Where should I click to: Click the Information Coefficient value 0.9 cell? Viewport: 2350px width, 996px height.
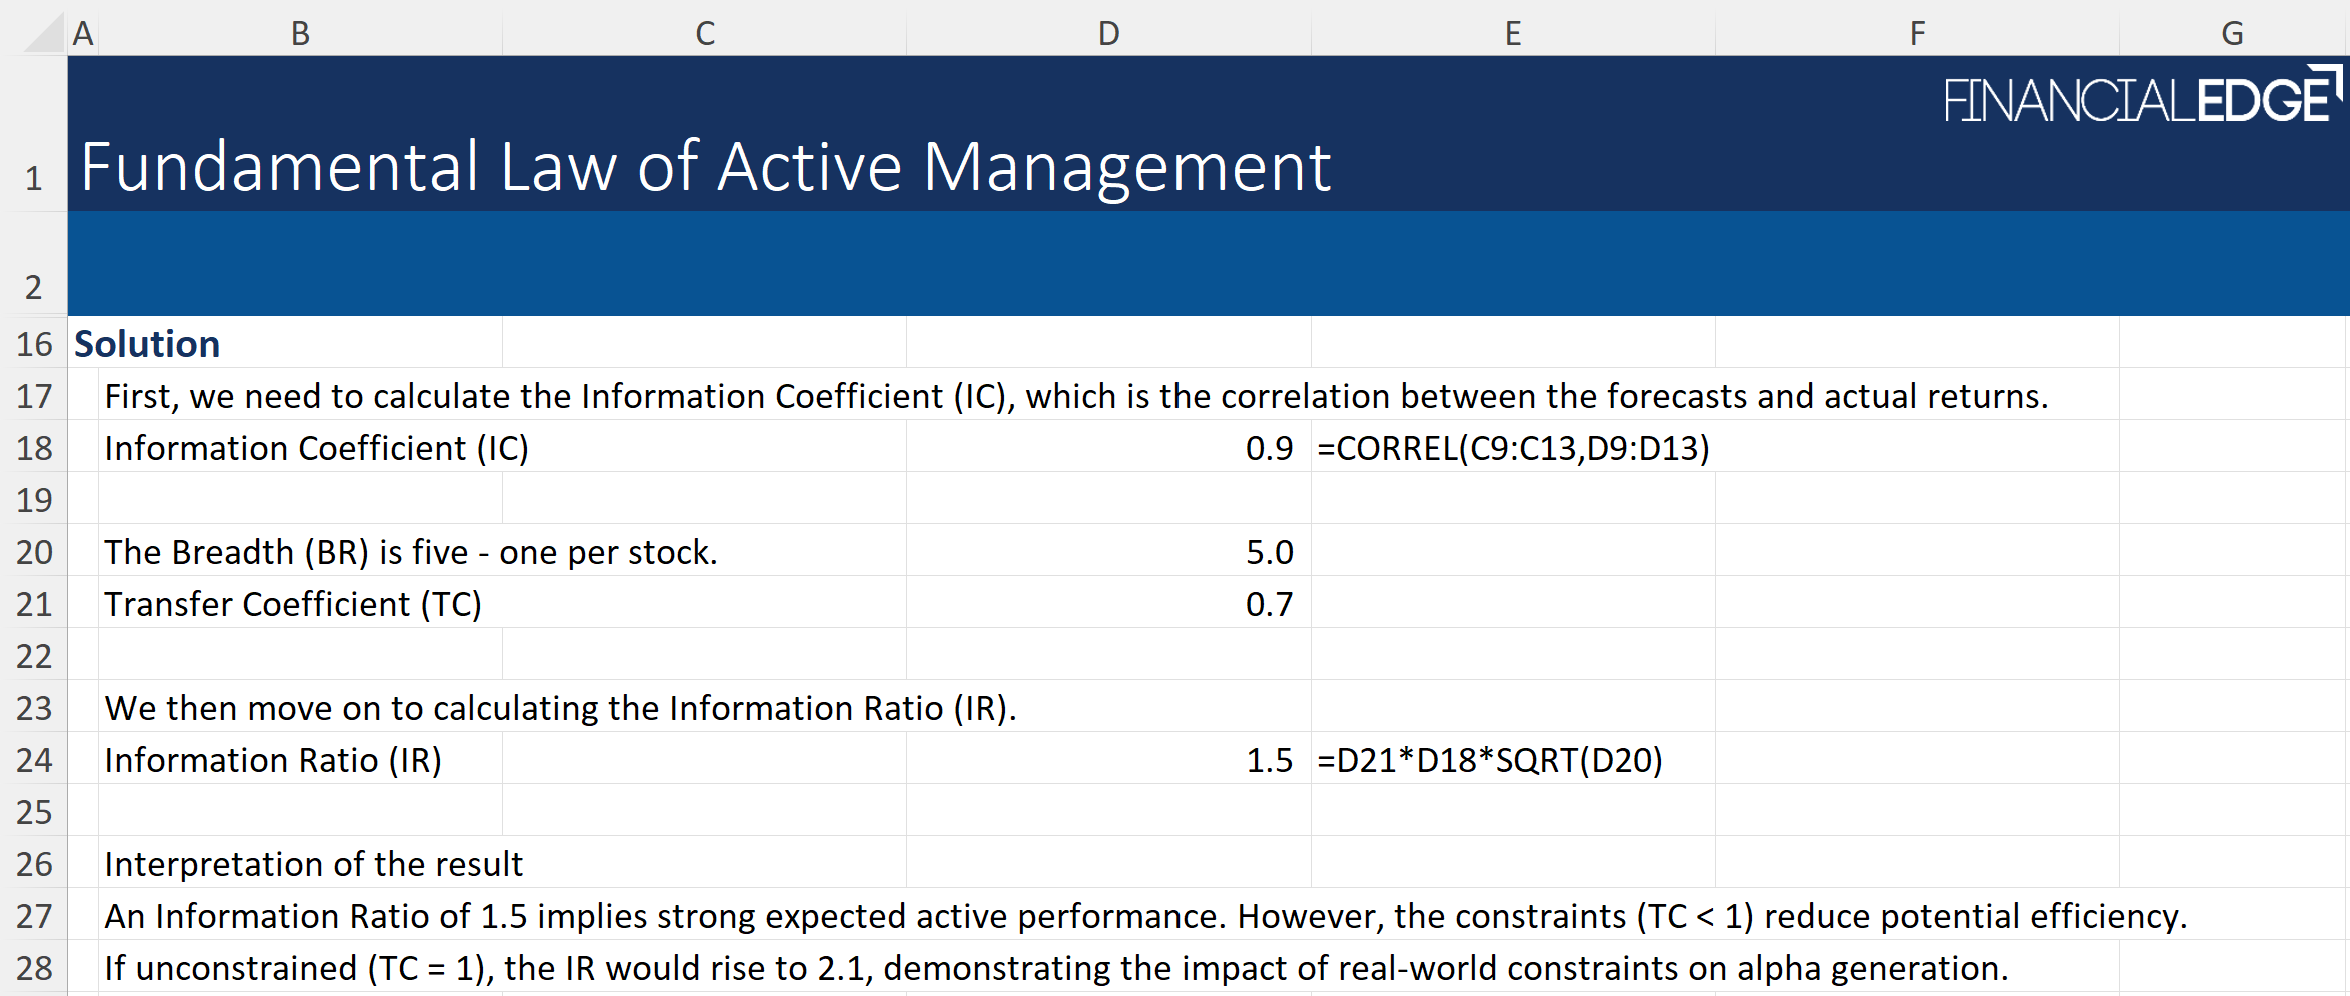click(1108, 448)
